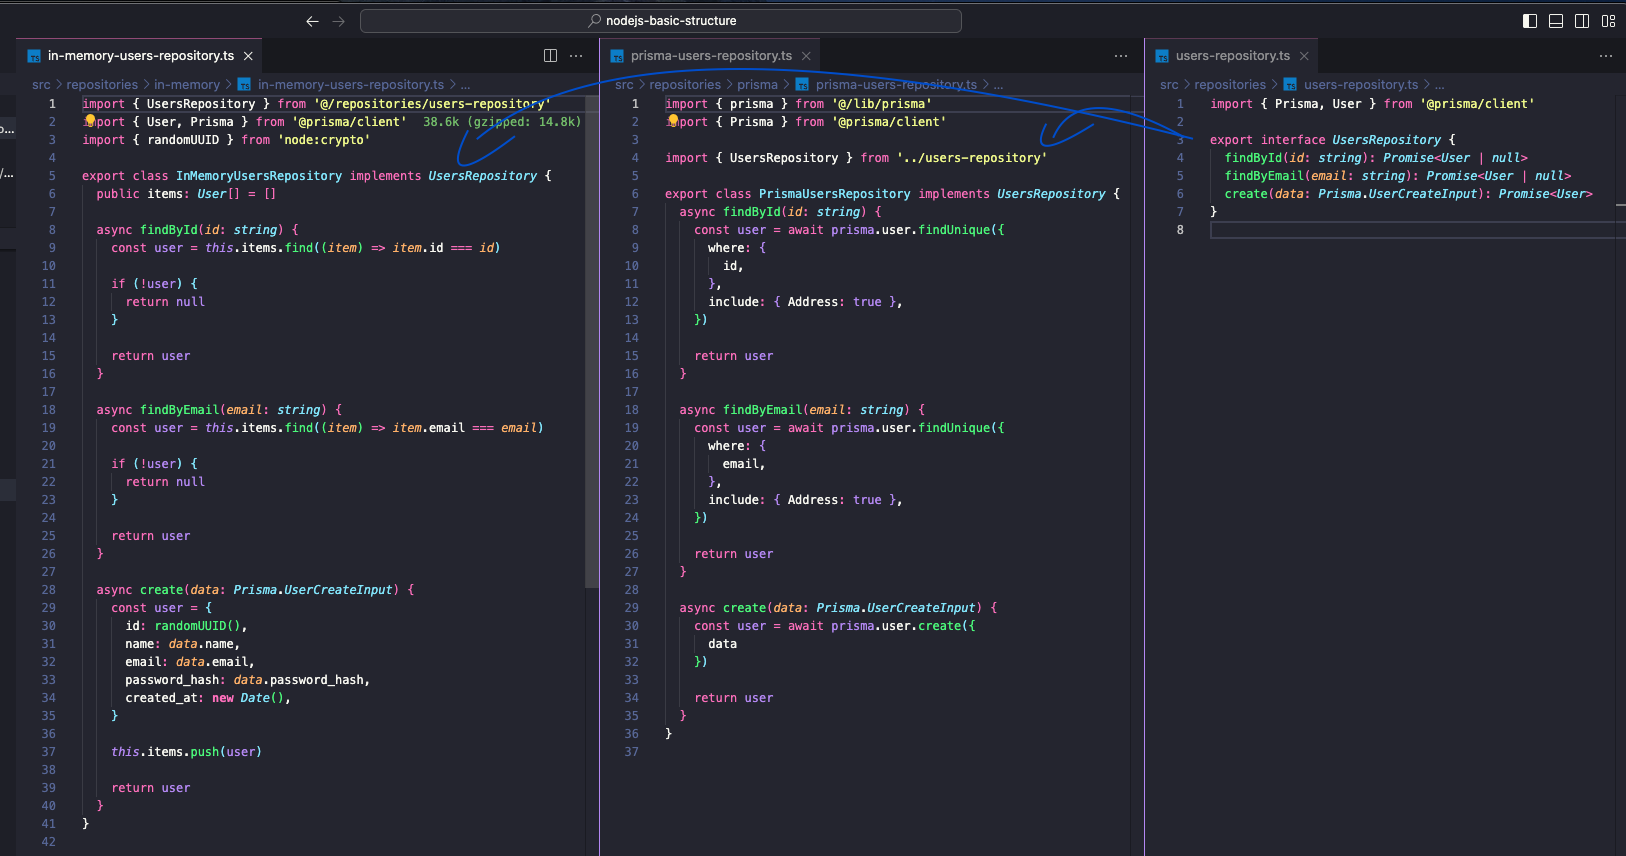Viewport: 1626px width, 856px height.
Task: Click users-repository.ts breadcrumb file
Action: tap(1361, 85)
